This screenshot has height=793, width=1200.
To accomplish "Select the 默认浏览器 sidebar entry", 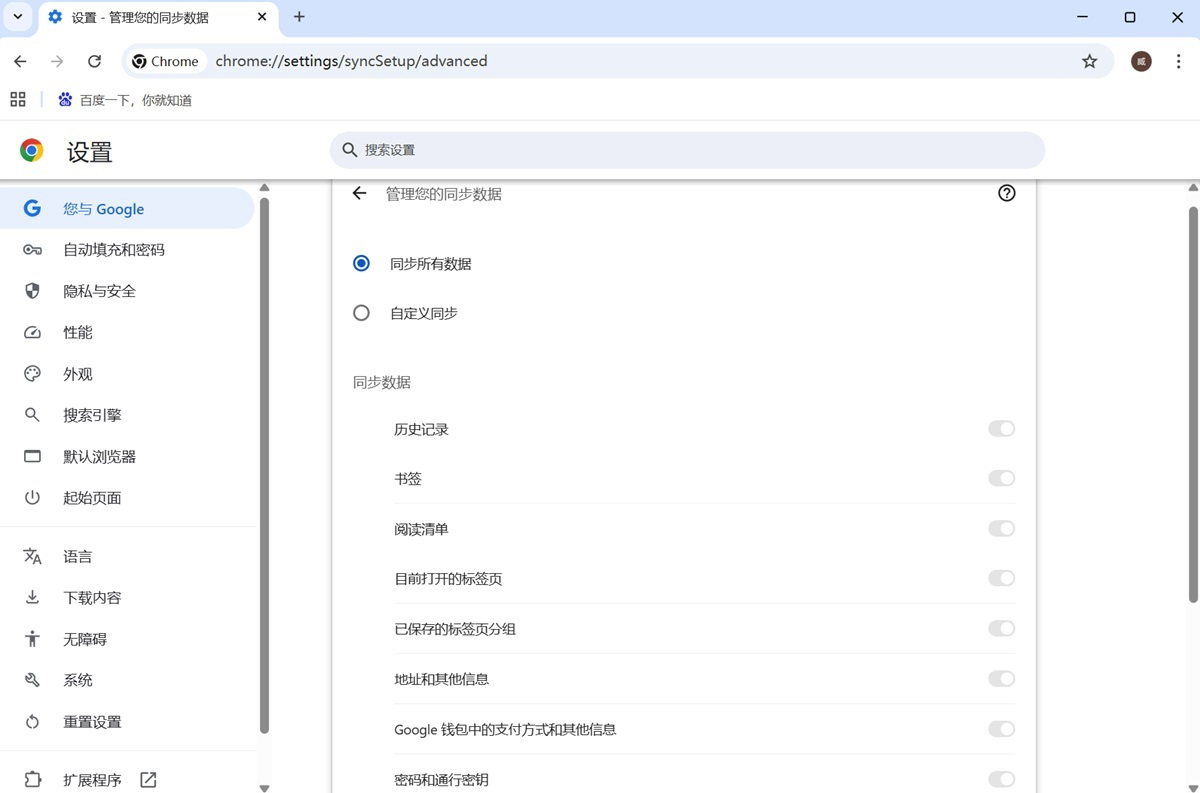I will tap(101, 456).
